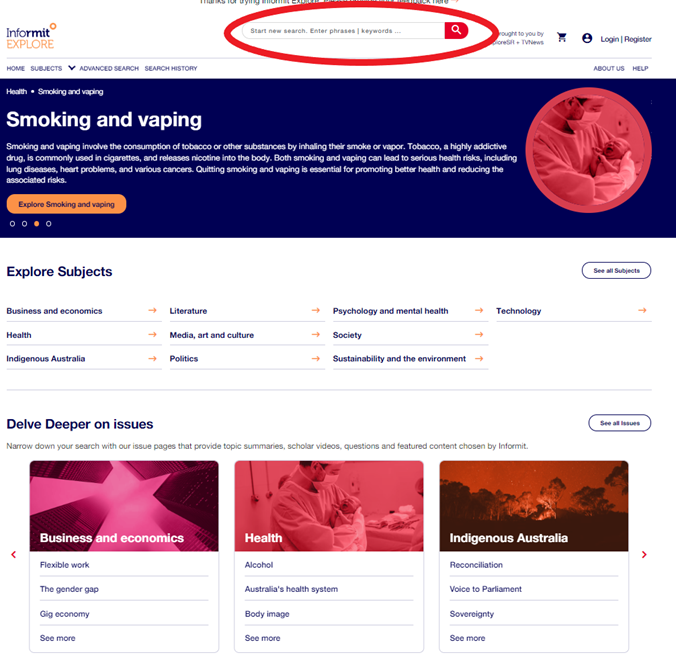
Task: Click the arrow beside Literature subject
Action: [316, 310]
